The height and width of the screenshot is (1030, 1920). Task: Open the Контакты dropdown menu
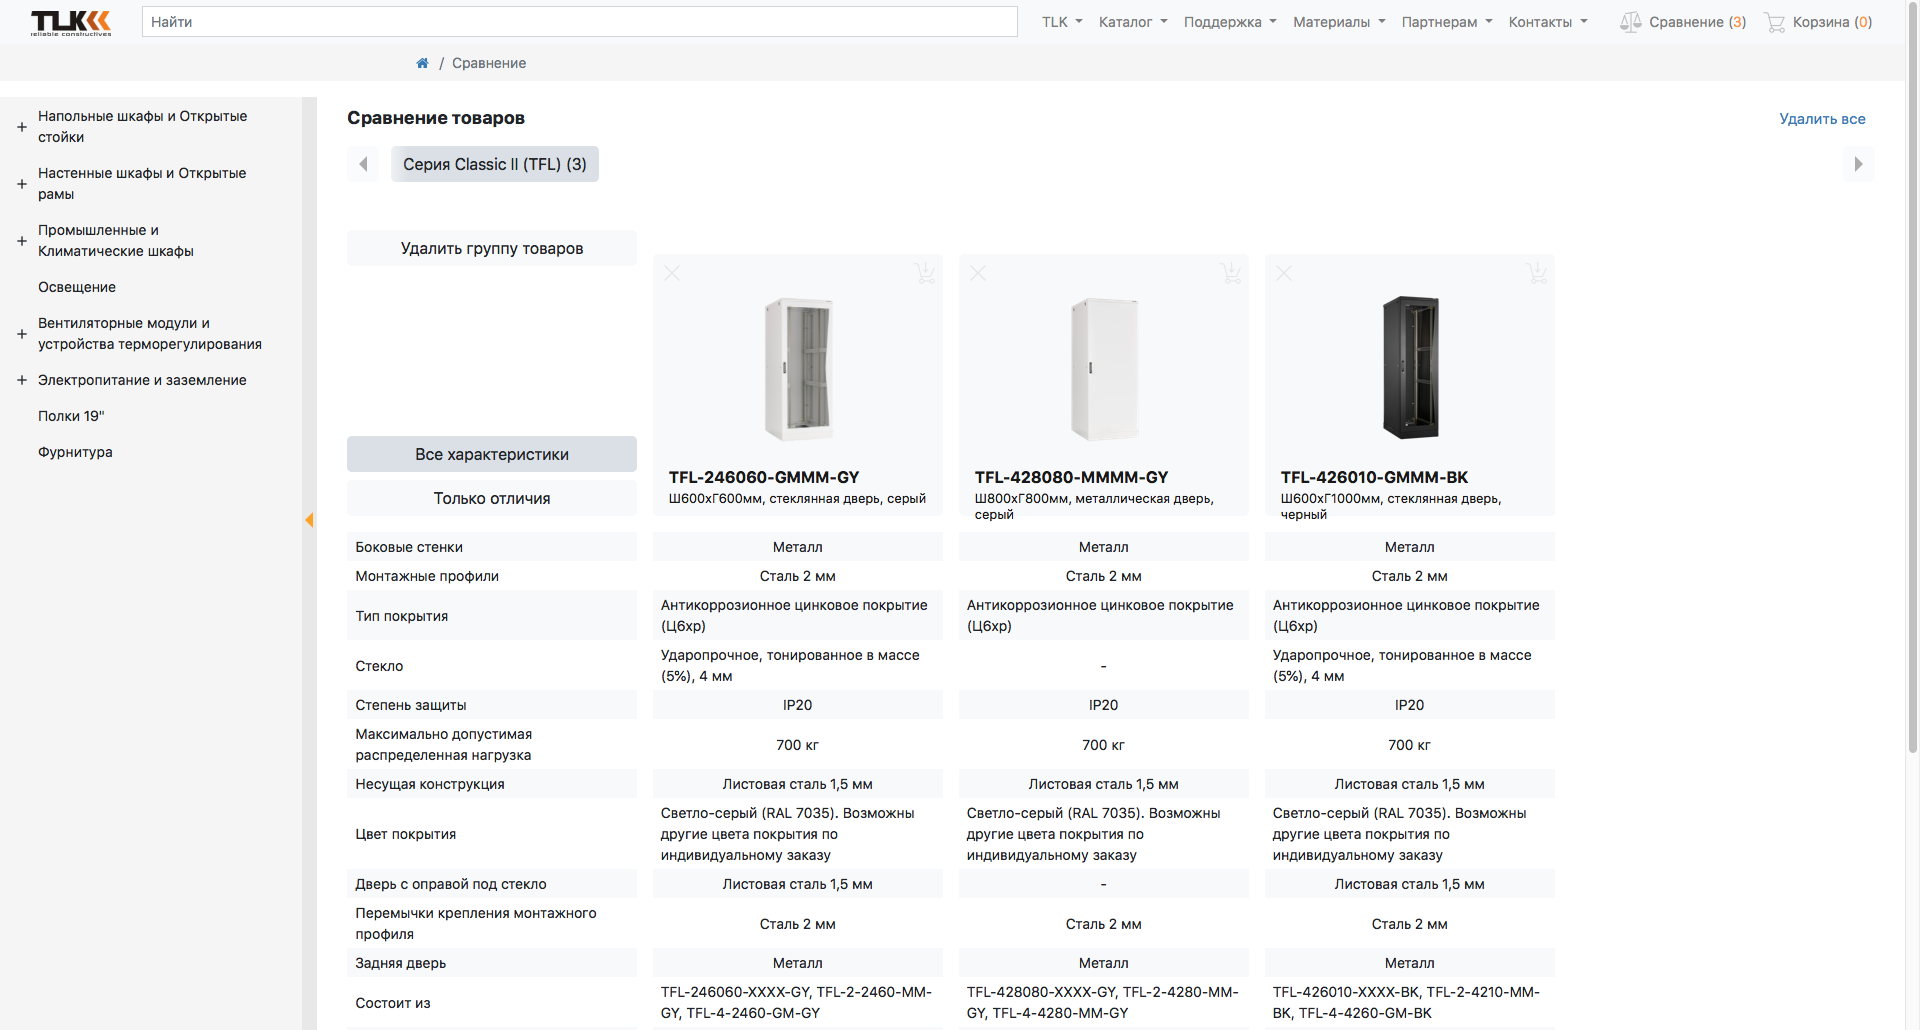(1548, 22)
